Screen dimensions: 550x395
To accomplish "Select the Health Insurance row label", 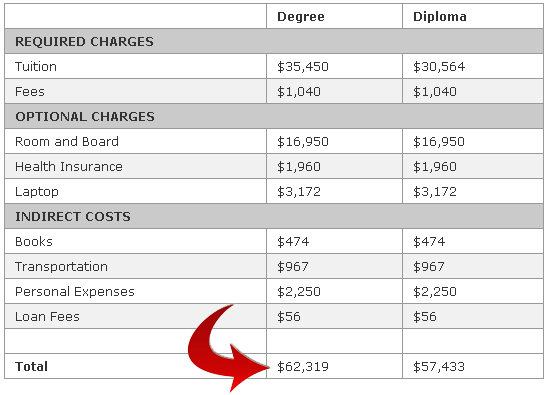I will tap(69, 167).
